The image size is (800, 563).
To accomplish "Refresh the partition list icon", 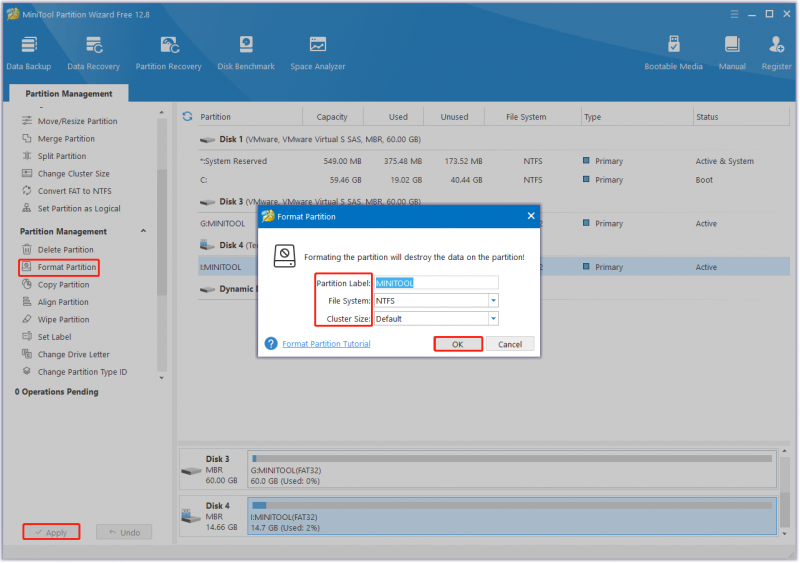I will (x=187, y=116).
